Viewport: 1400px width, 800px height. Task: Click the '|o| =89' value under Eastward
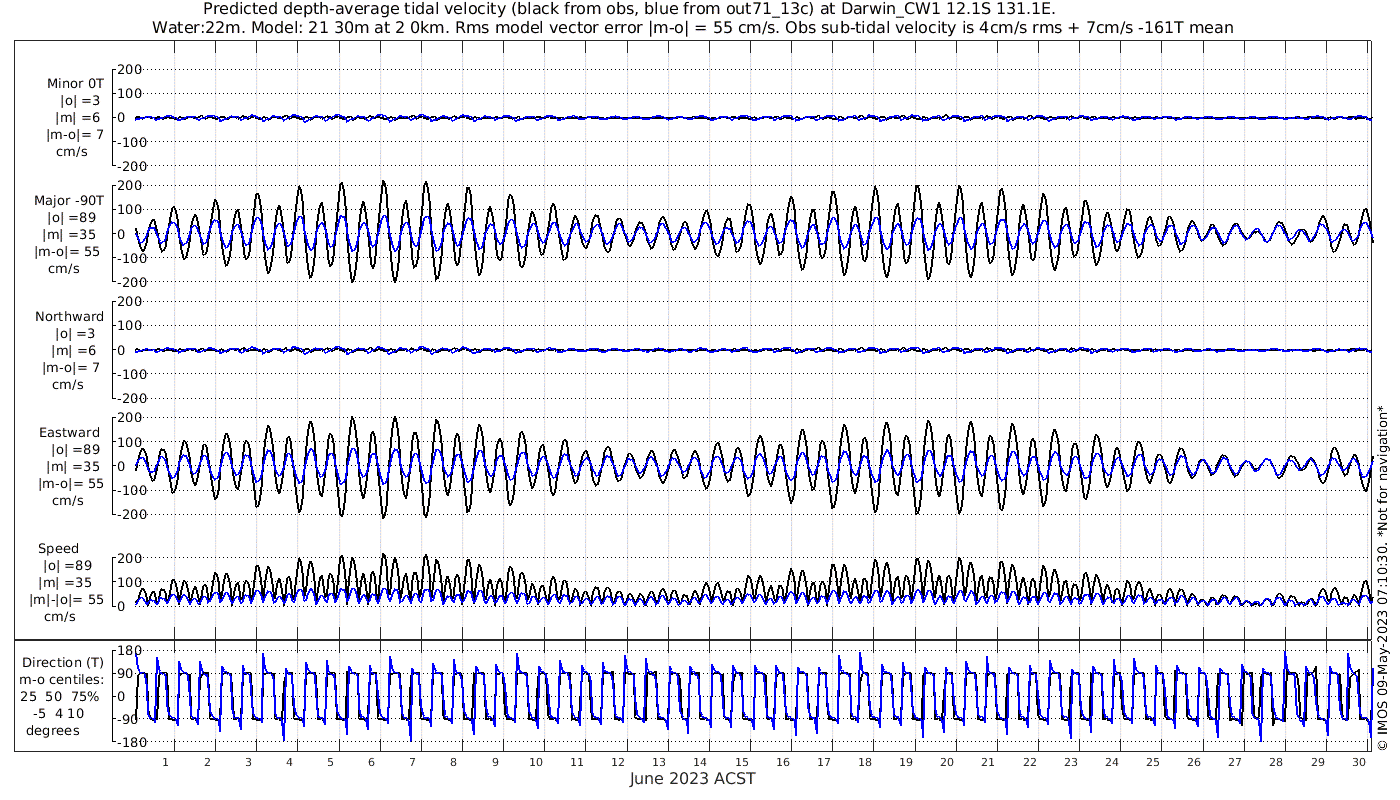(78, 450)
